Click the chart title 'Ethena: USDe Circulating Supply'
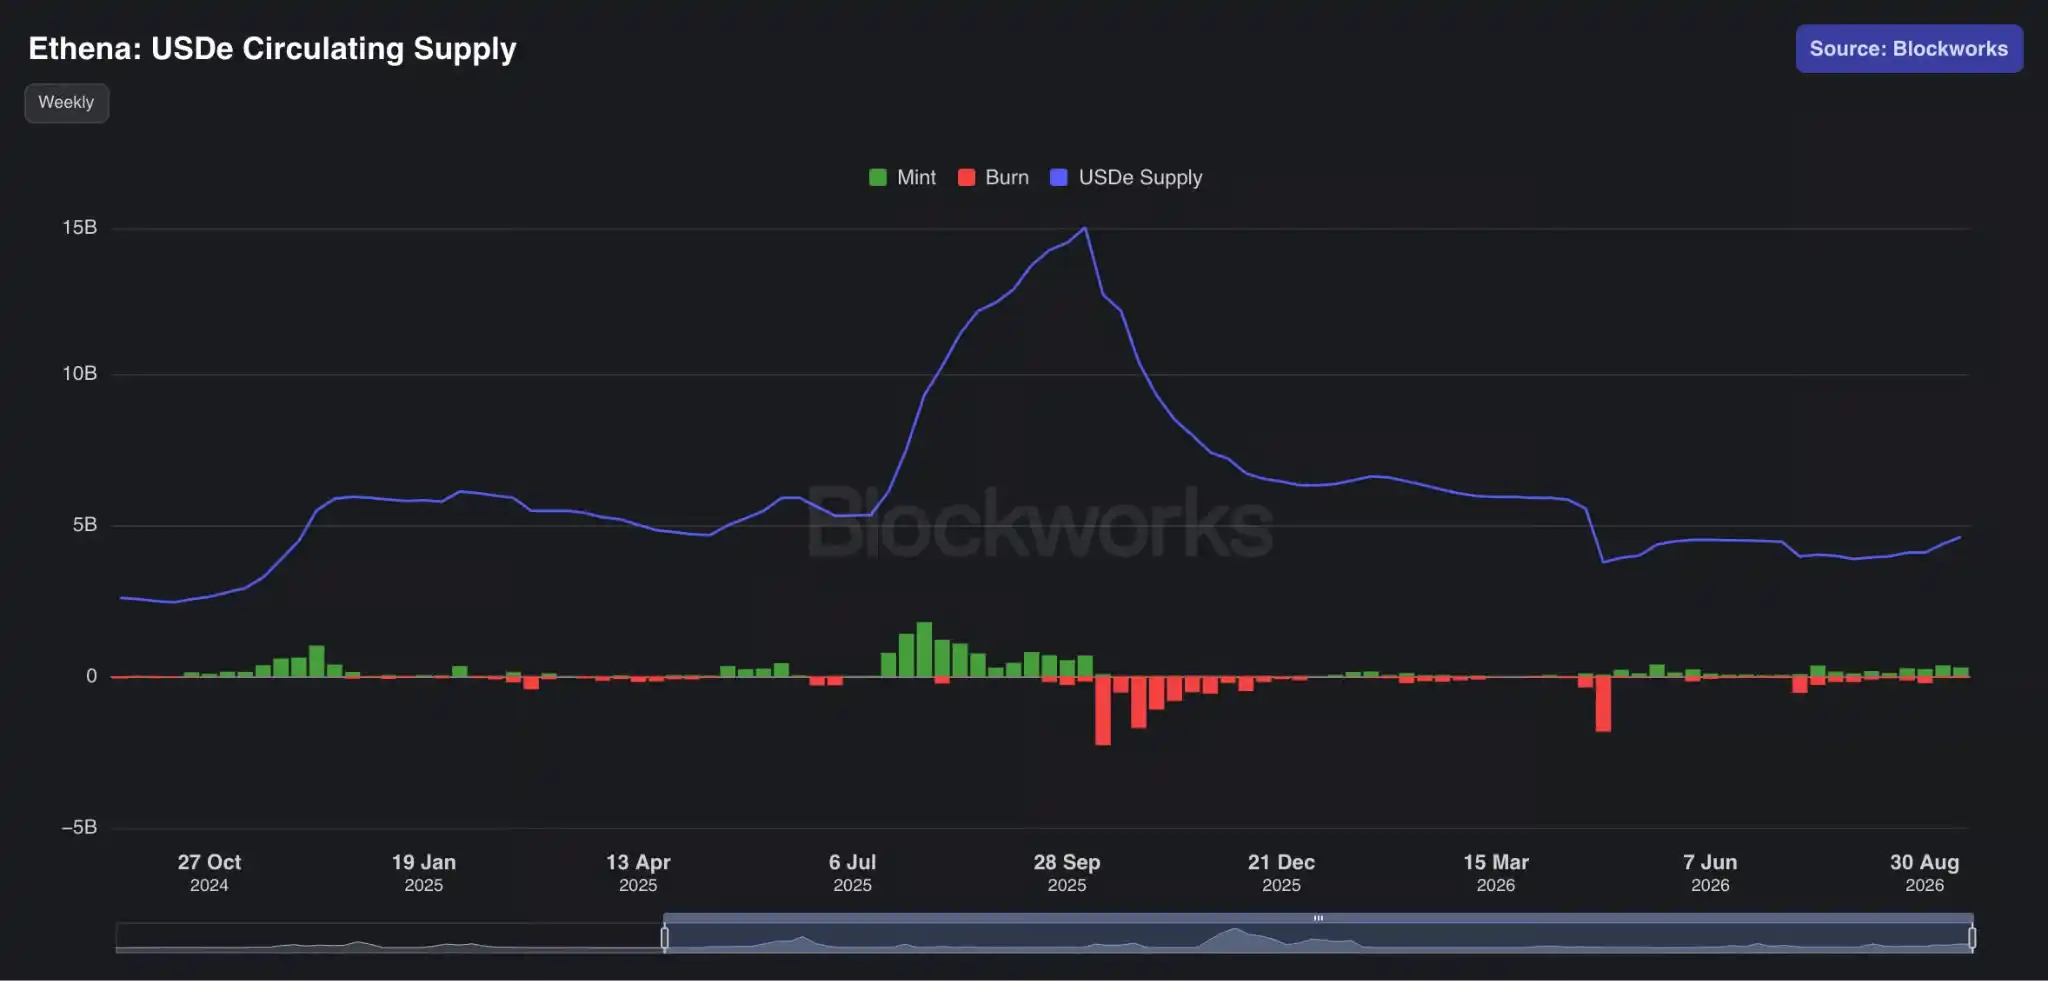The width and height of the screenshot is (2048, 981). coord(272,49)
